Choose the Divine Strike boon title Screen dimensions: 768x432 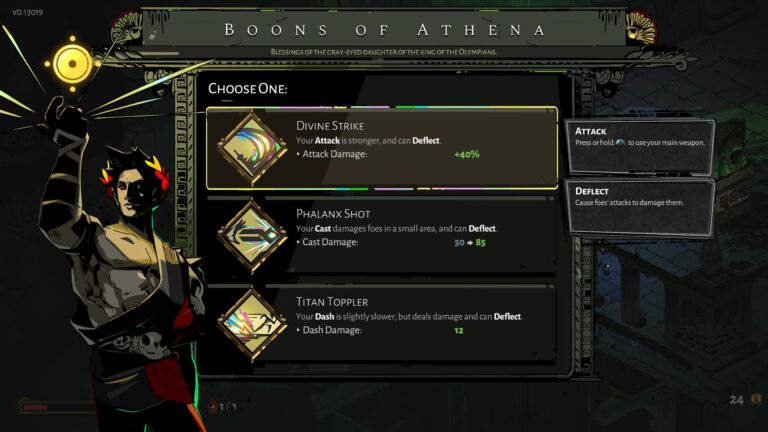click(330, 126)
